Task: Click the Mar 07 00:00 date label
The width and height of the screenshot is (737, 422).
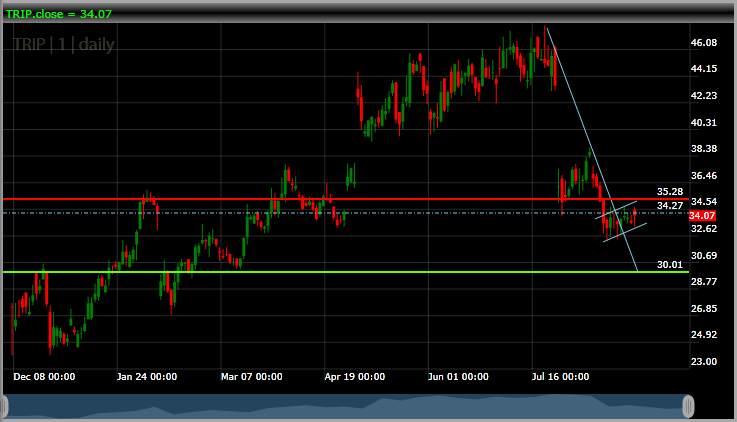Action: [x=251, y=377]
